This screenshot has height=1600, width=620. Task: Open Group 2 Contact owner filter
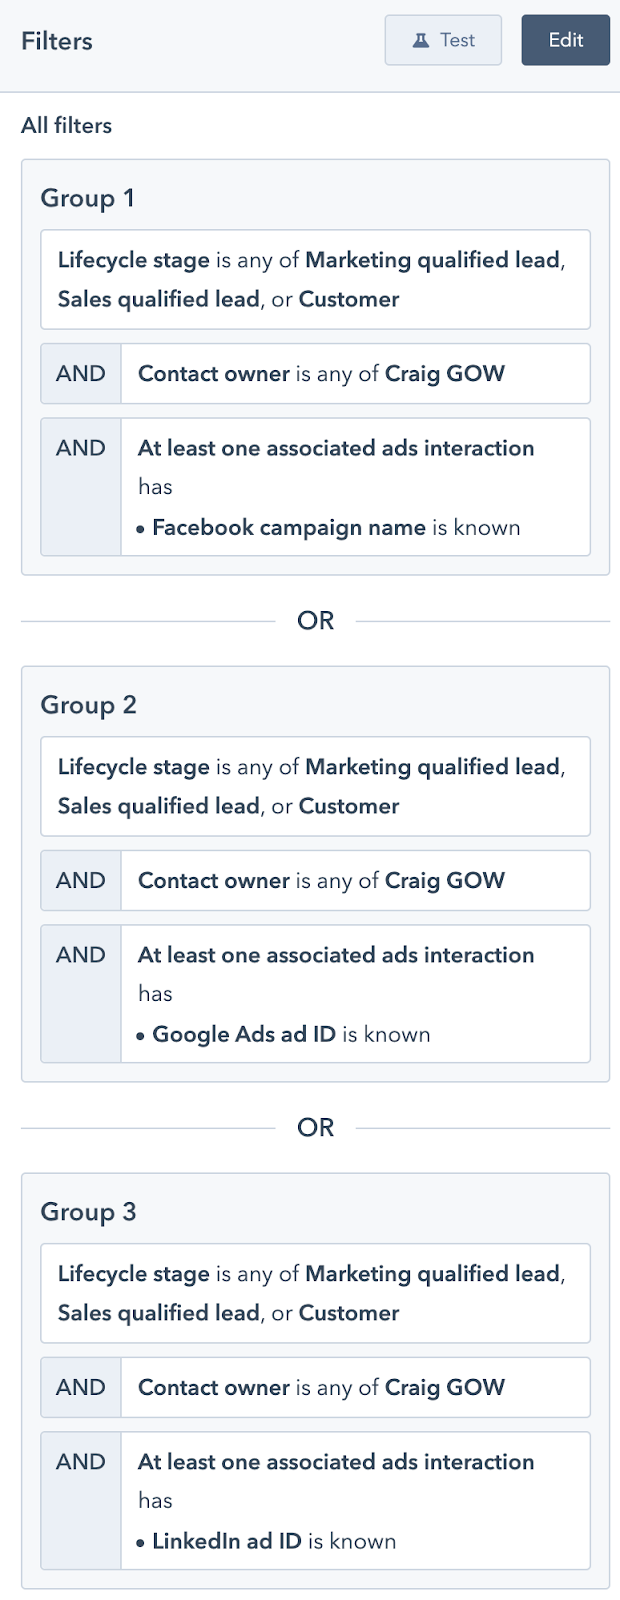click(355, 881)
